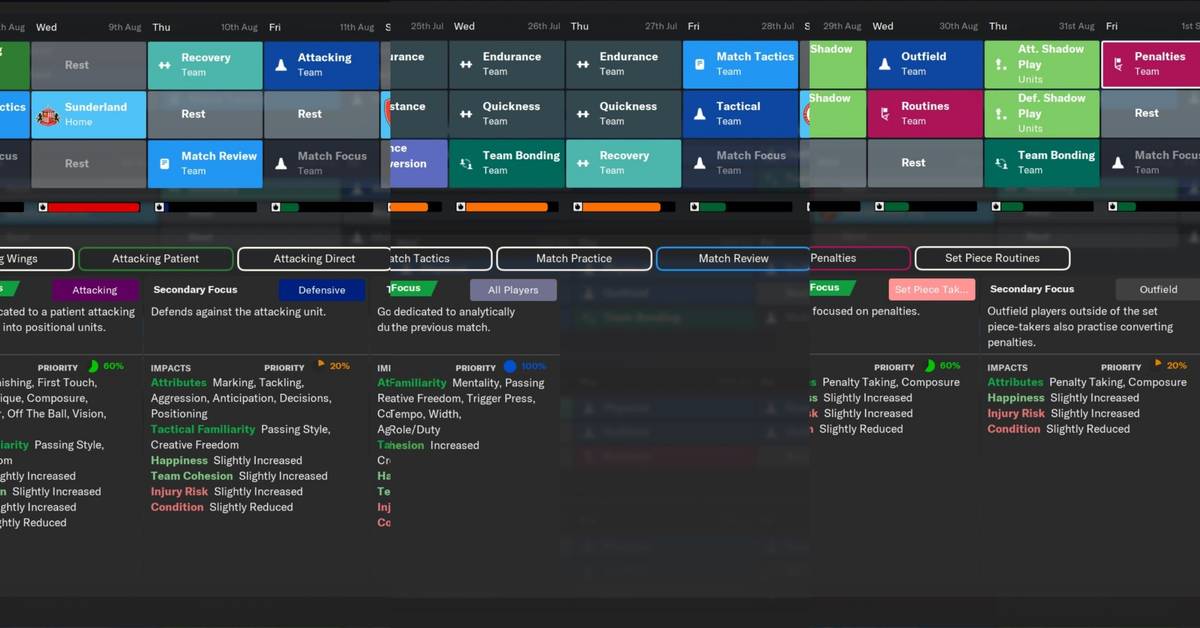Screen dimensions: 1200x628
Task: Click the blue 100% priority pie icon
Action: [x=510, y=367]
